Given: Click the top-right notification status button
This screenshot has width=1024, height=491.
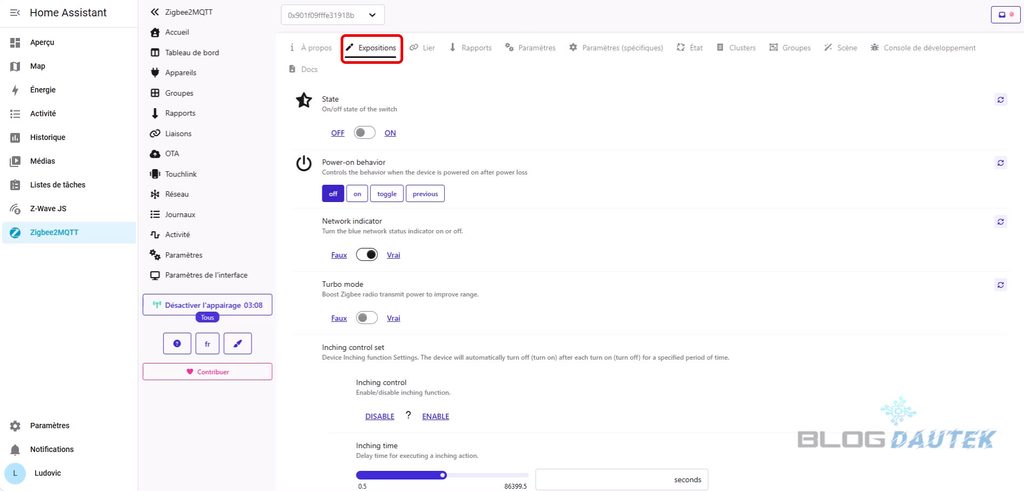Looking at the screenshot, I should pos(1005,14).
